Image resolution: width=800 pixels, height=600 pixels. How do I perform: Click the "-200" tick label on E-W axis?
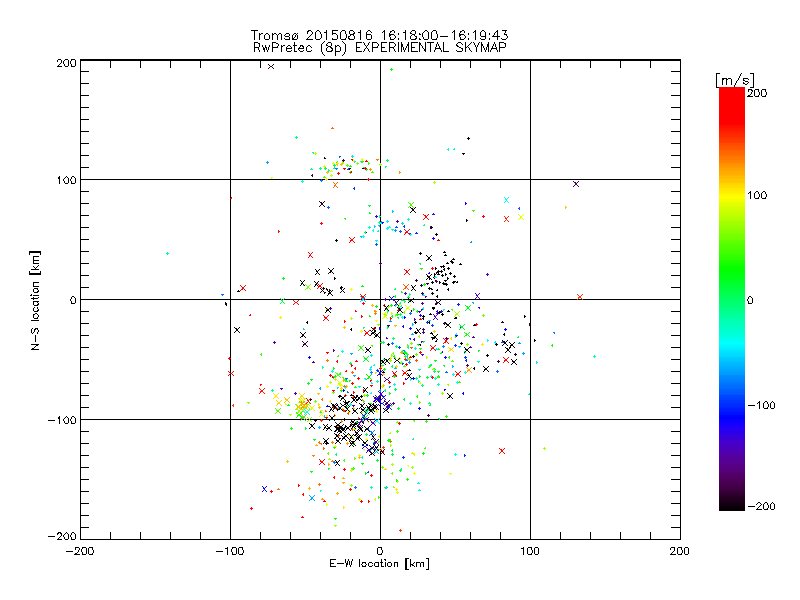click(80, 551)
